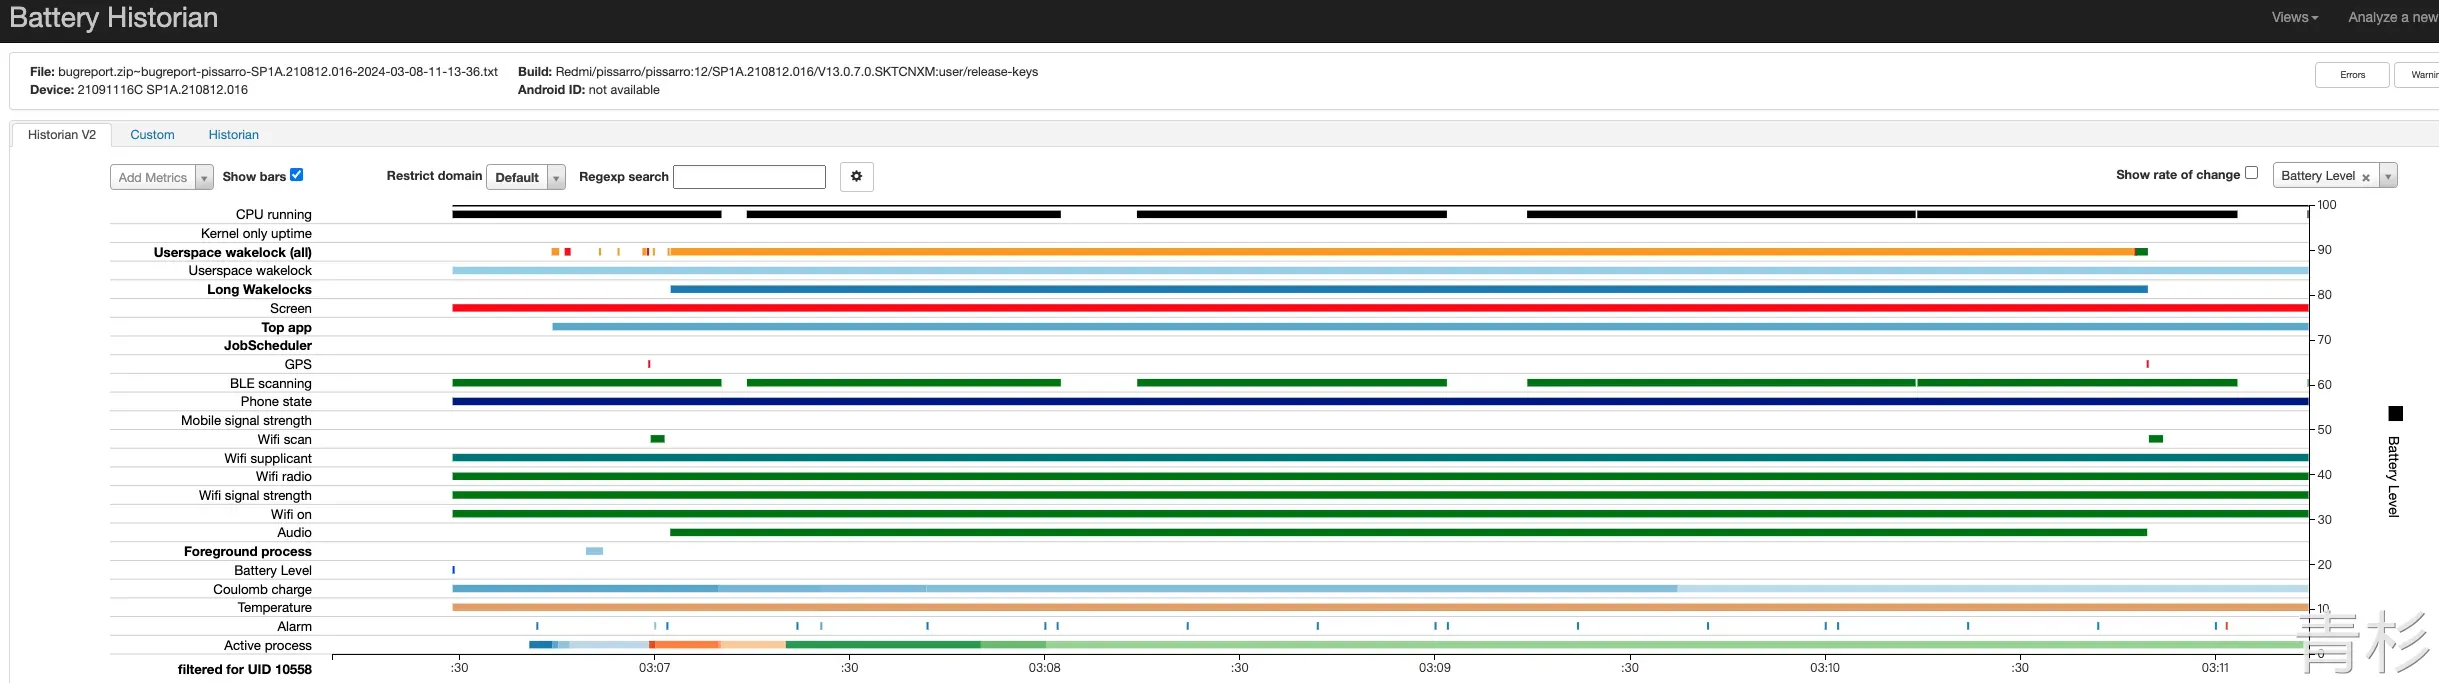Open the Add Metrics dropdown
Viewport: 2439px width, 683px height.
click(162, 177)
